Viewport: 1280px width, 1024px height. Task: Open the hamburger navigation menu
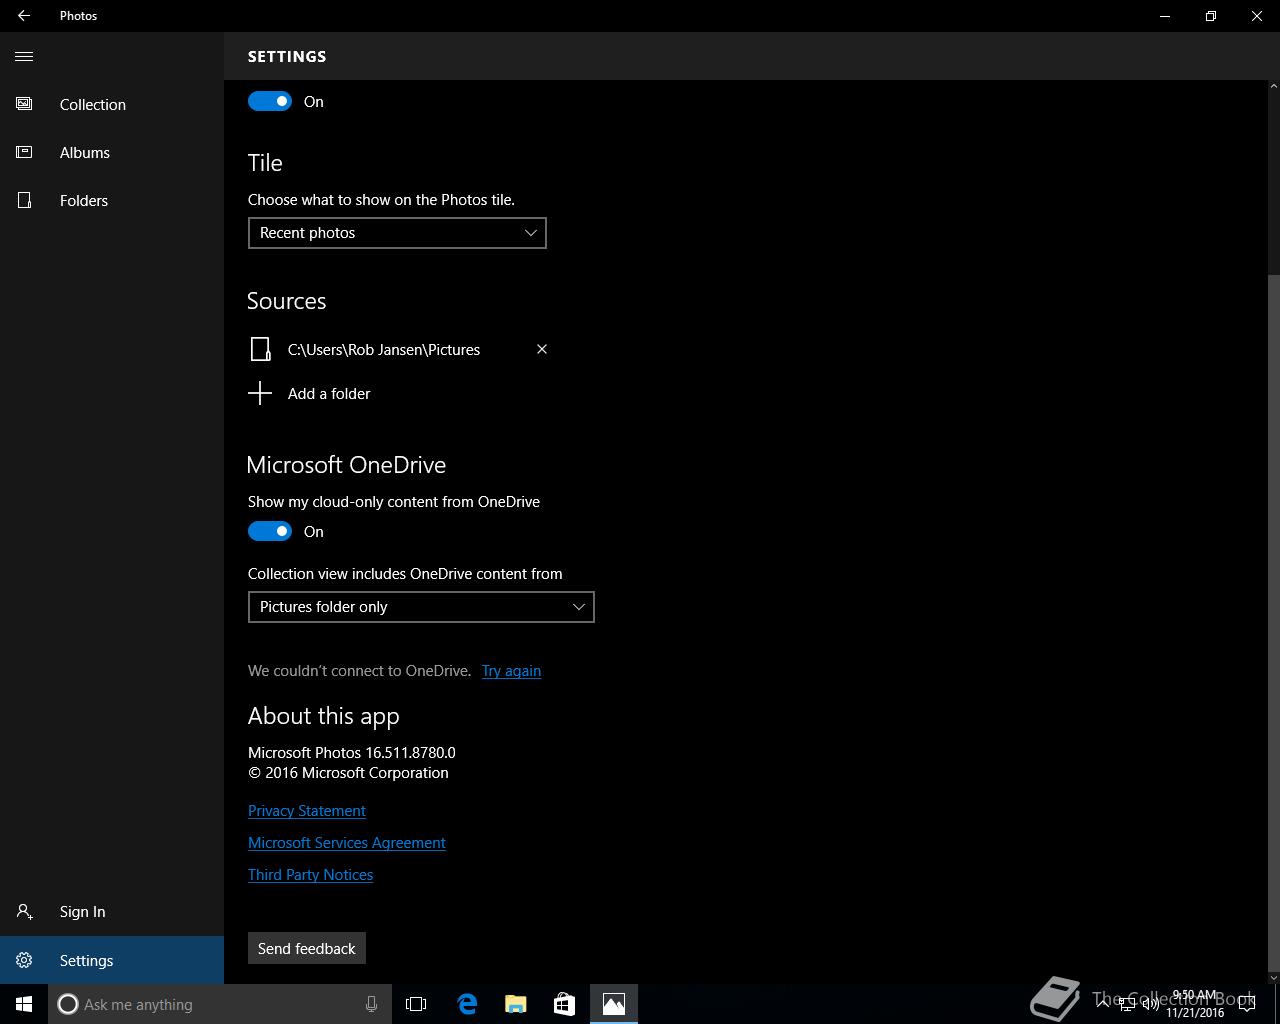(24, 56)
